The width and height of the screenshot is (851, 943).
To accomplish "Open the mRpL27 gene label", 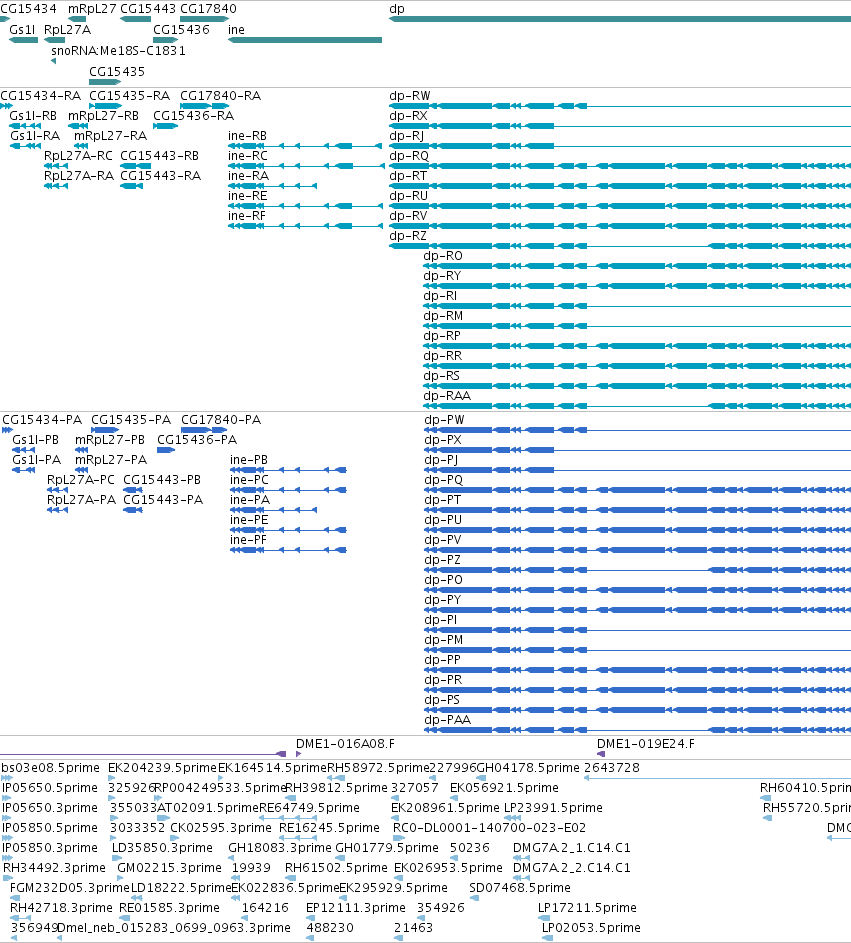I will [x=92, y=9].
